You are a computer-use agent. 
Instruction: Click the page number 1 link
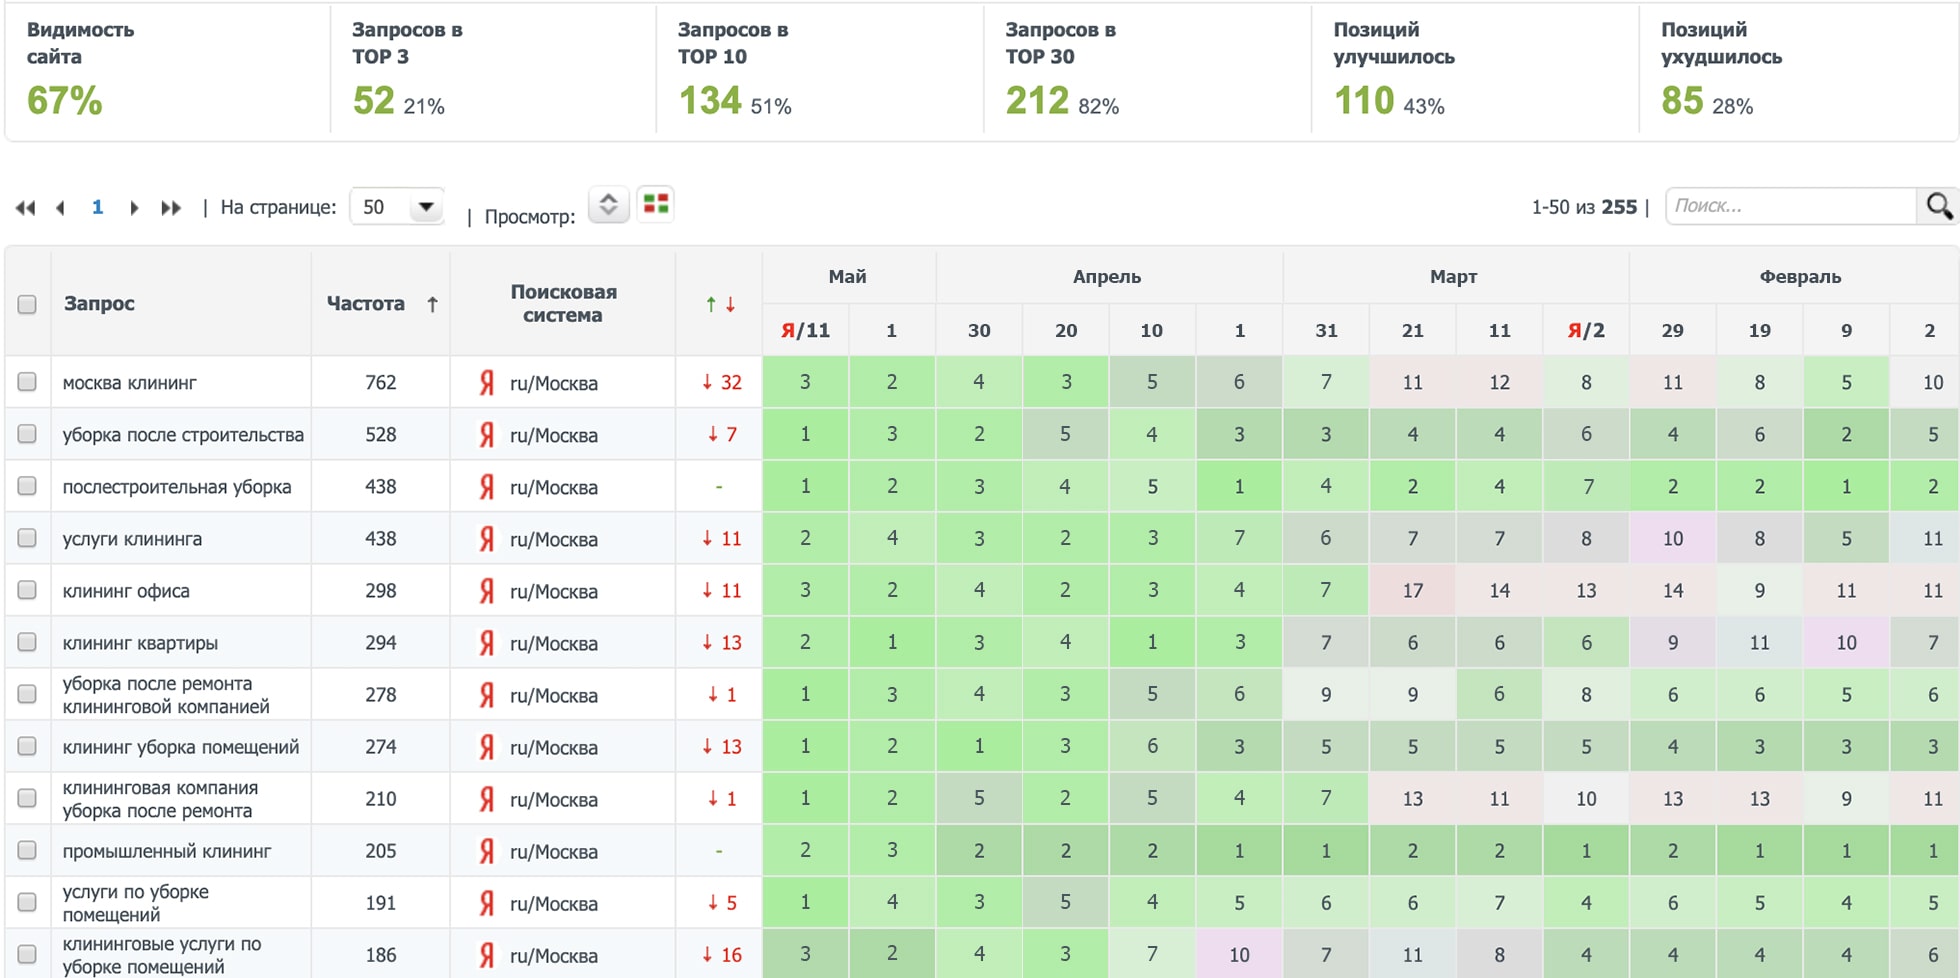click(x=97, y=207)
